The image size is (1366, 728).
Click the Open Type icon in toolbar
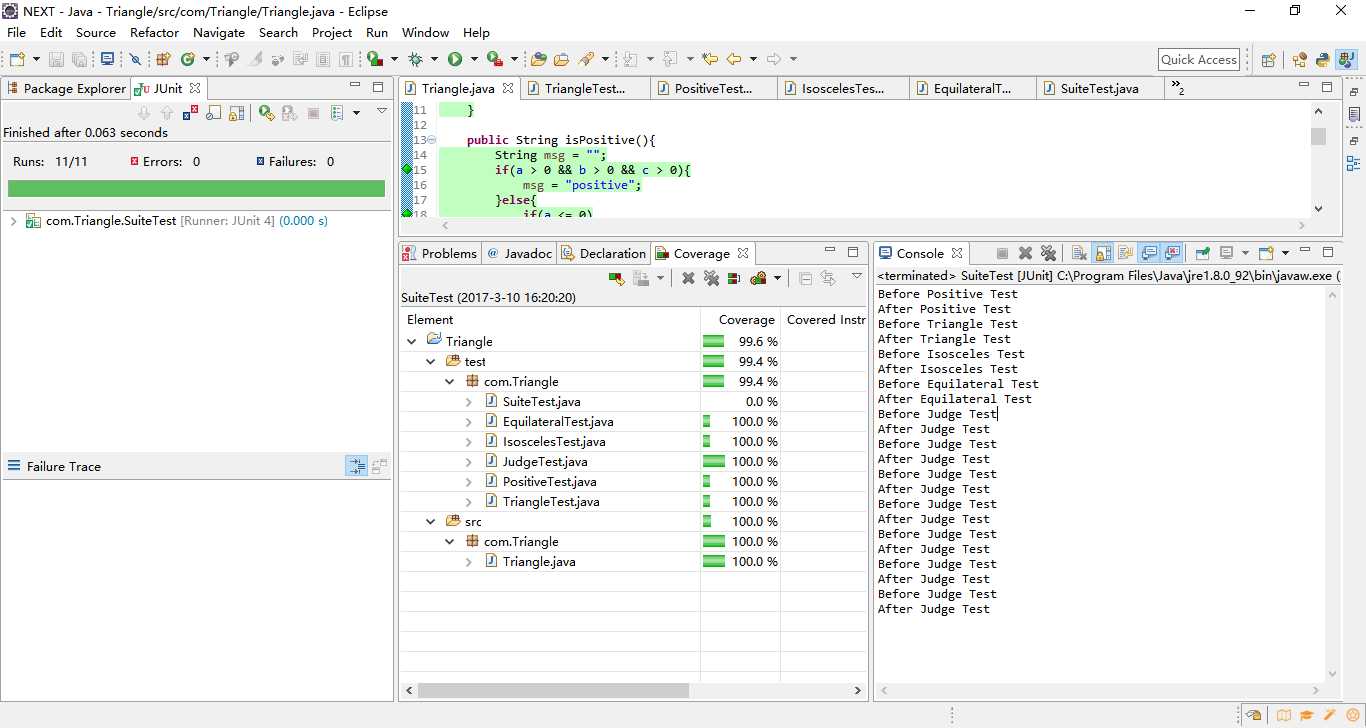click(539, 60)
